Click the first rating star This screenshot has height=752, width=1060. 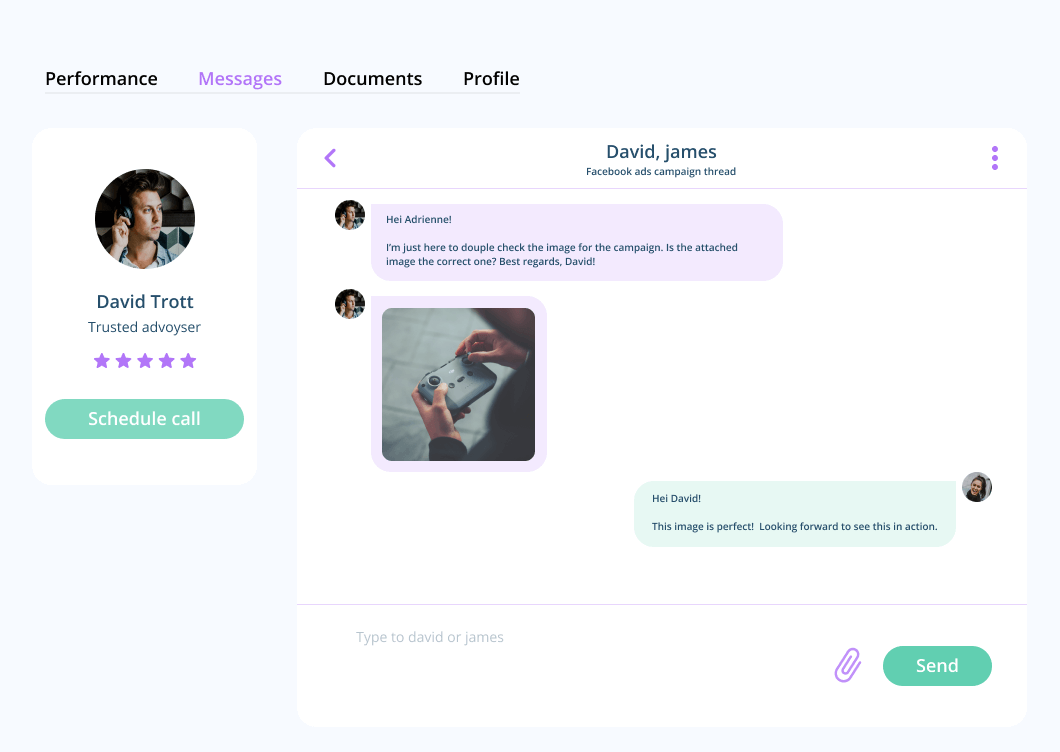[102, 360]
